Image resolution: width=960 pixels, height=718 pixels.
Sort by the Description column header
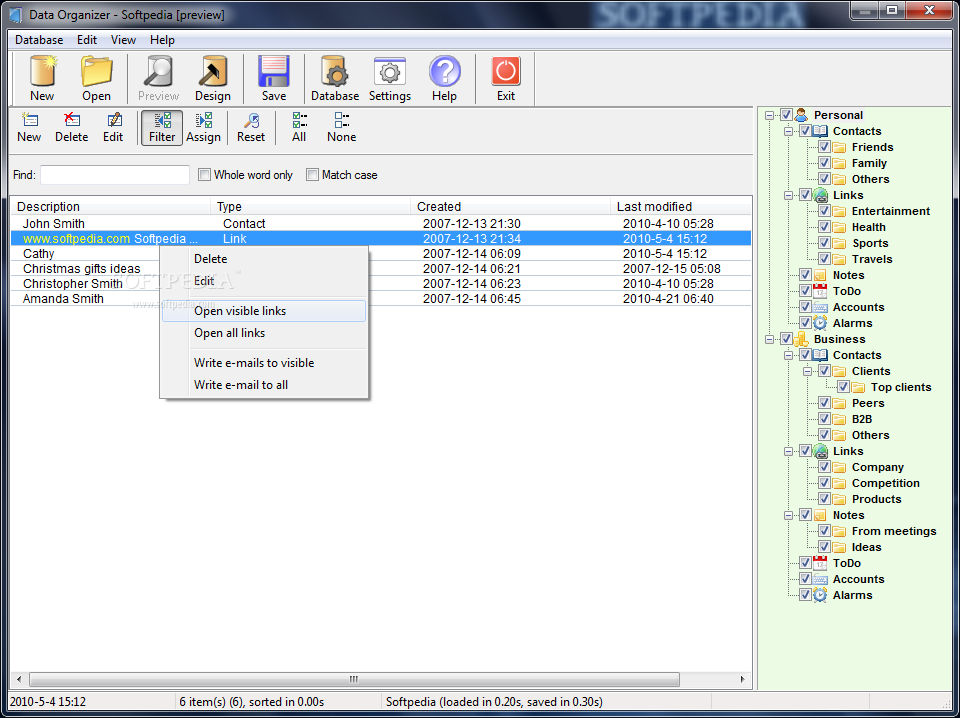tap(110, 206)
